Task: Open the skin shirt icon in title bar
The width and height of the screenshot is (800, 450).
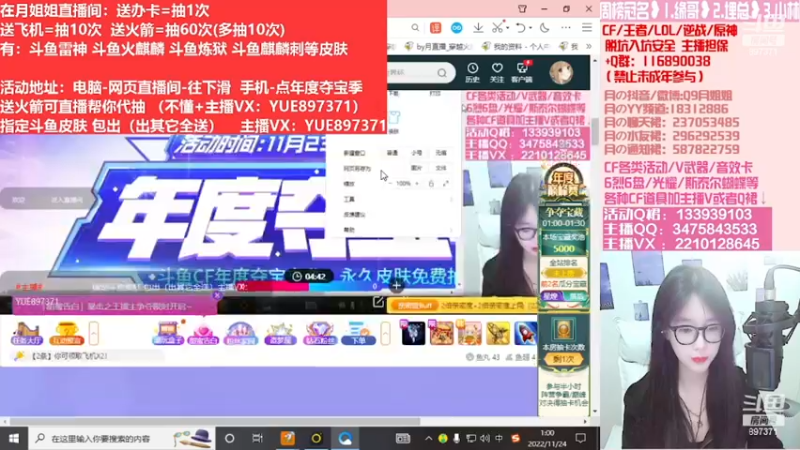Action: pos(522,9)
